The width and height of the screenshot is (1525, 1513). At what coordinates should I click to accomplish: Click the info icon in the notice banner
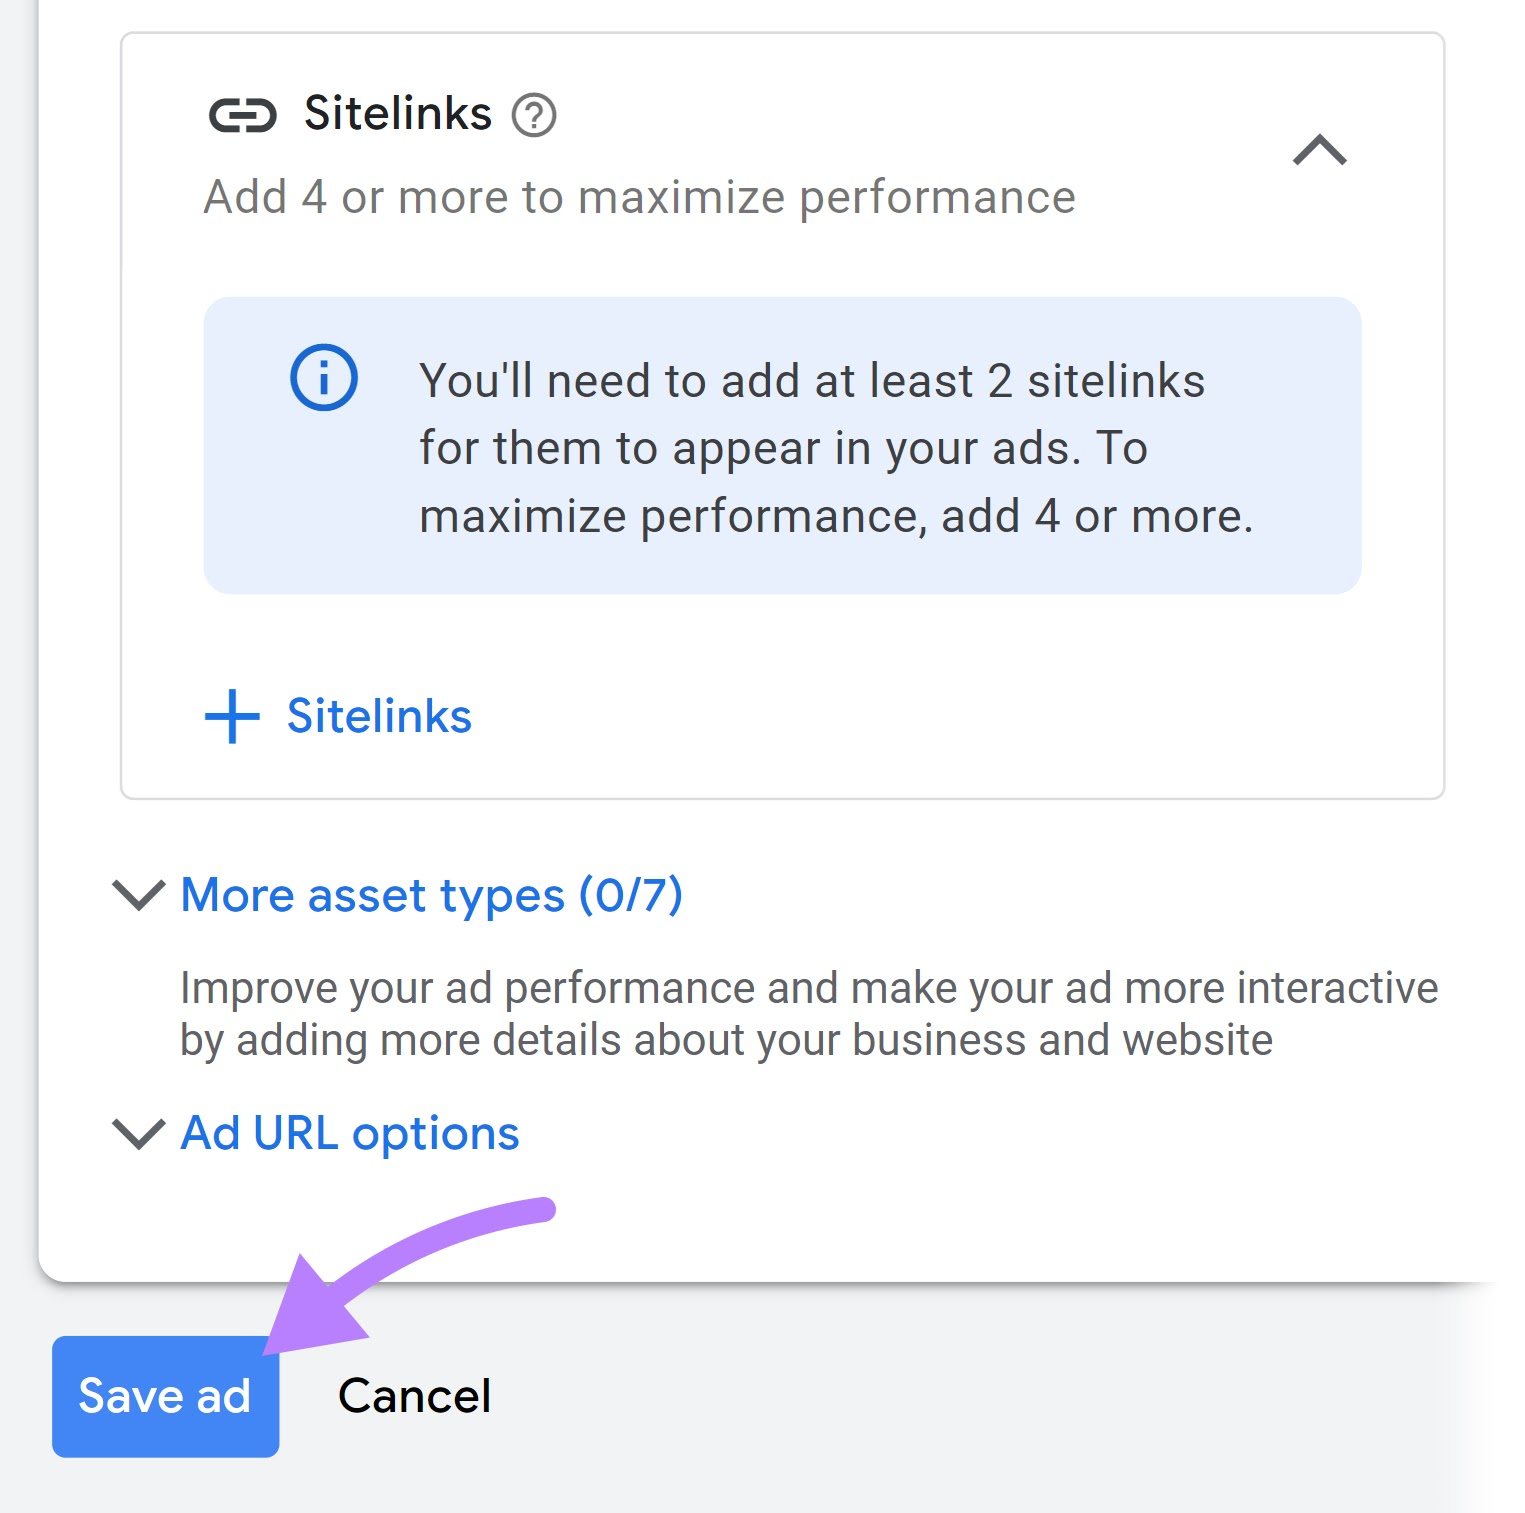324,376
